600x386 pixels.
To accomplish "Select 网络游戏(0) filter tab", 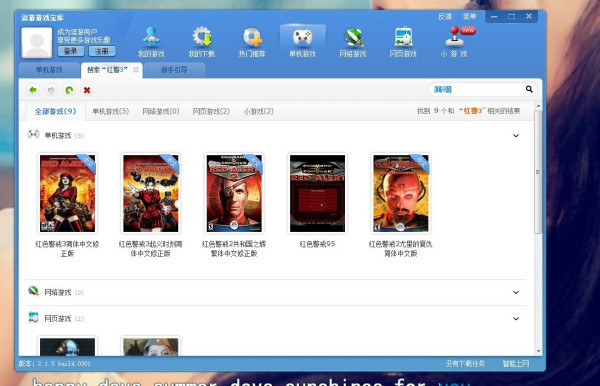I will (x=161, y=111).
